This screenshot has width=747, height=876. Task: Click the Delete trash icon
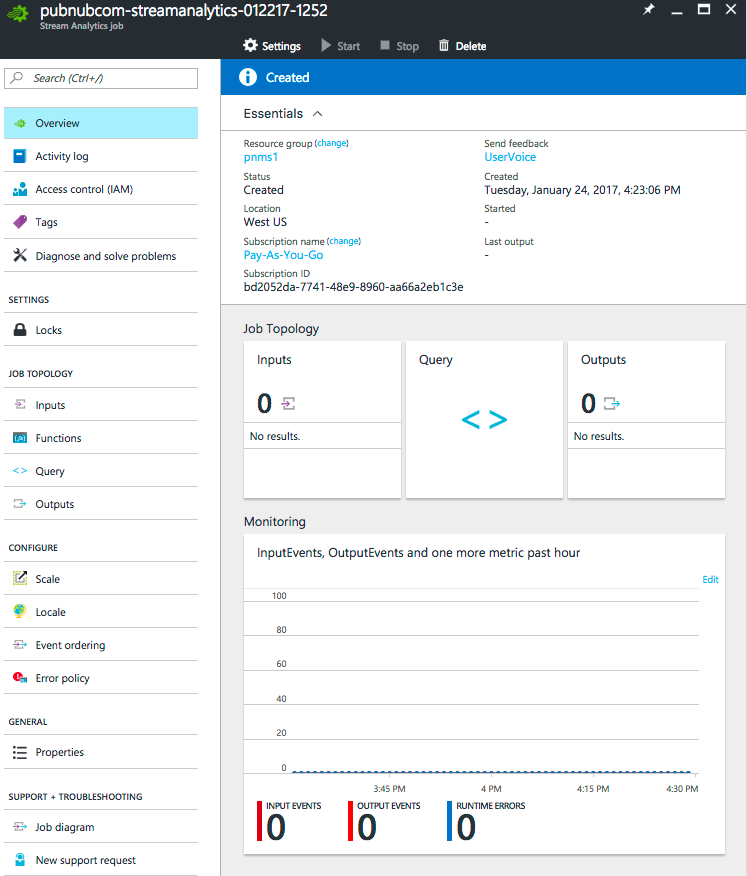click(444, 45)
